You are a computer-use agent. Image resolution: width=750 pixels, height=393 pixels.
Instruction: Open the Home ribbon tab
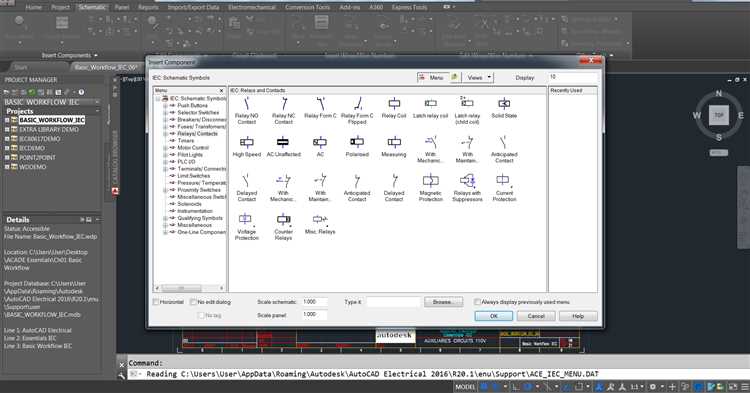[33, 7]
